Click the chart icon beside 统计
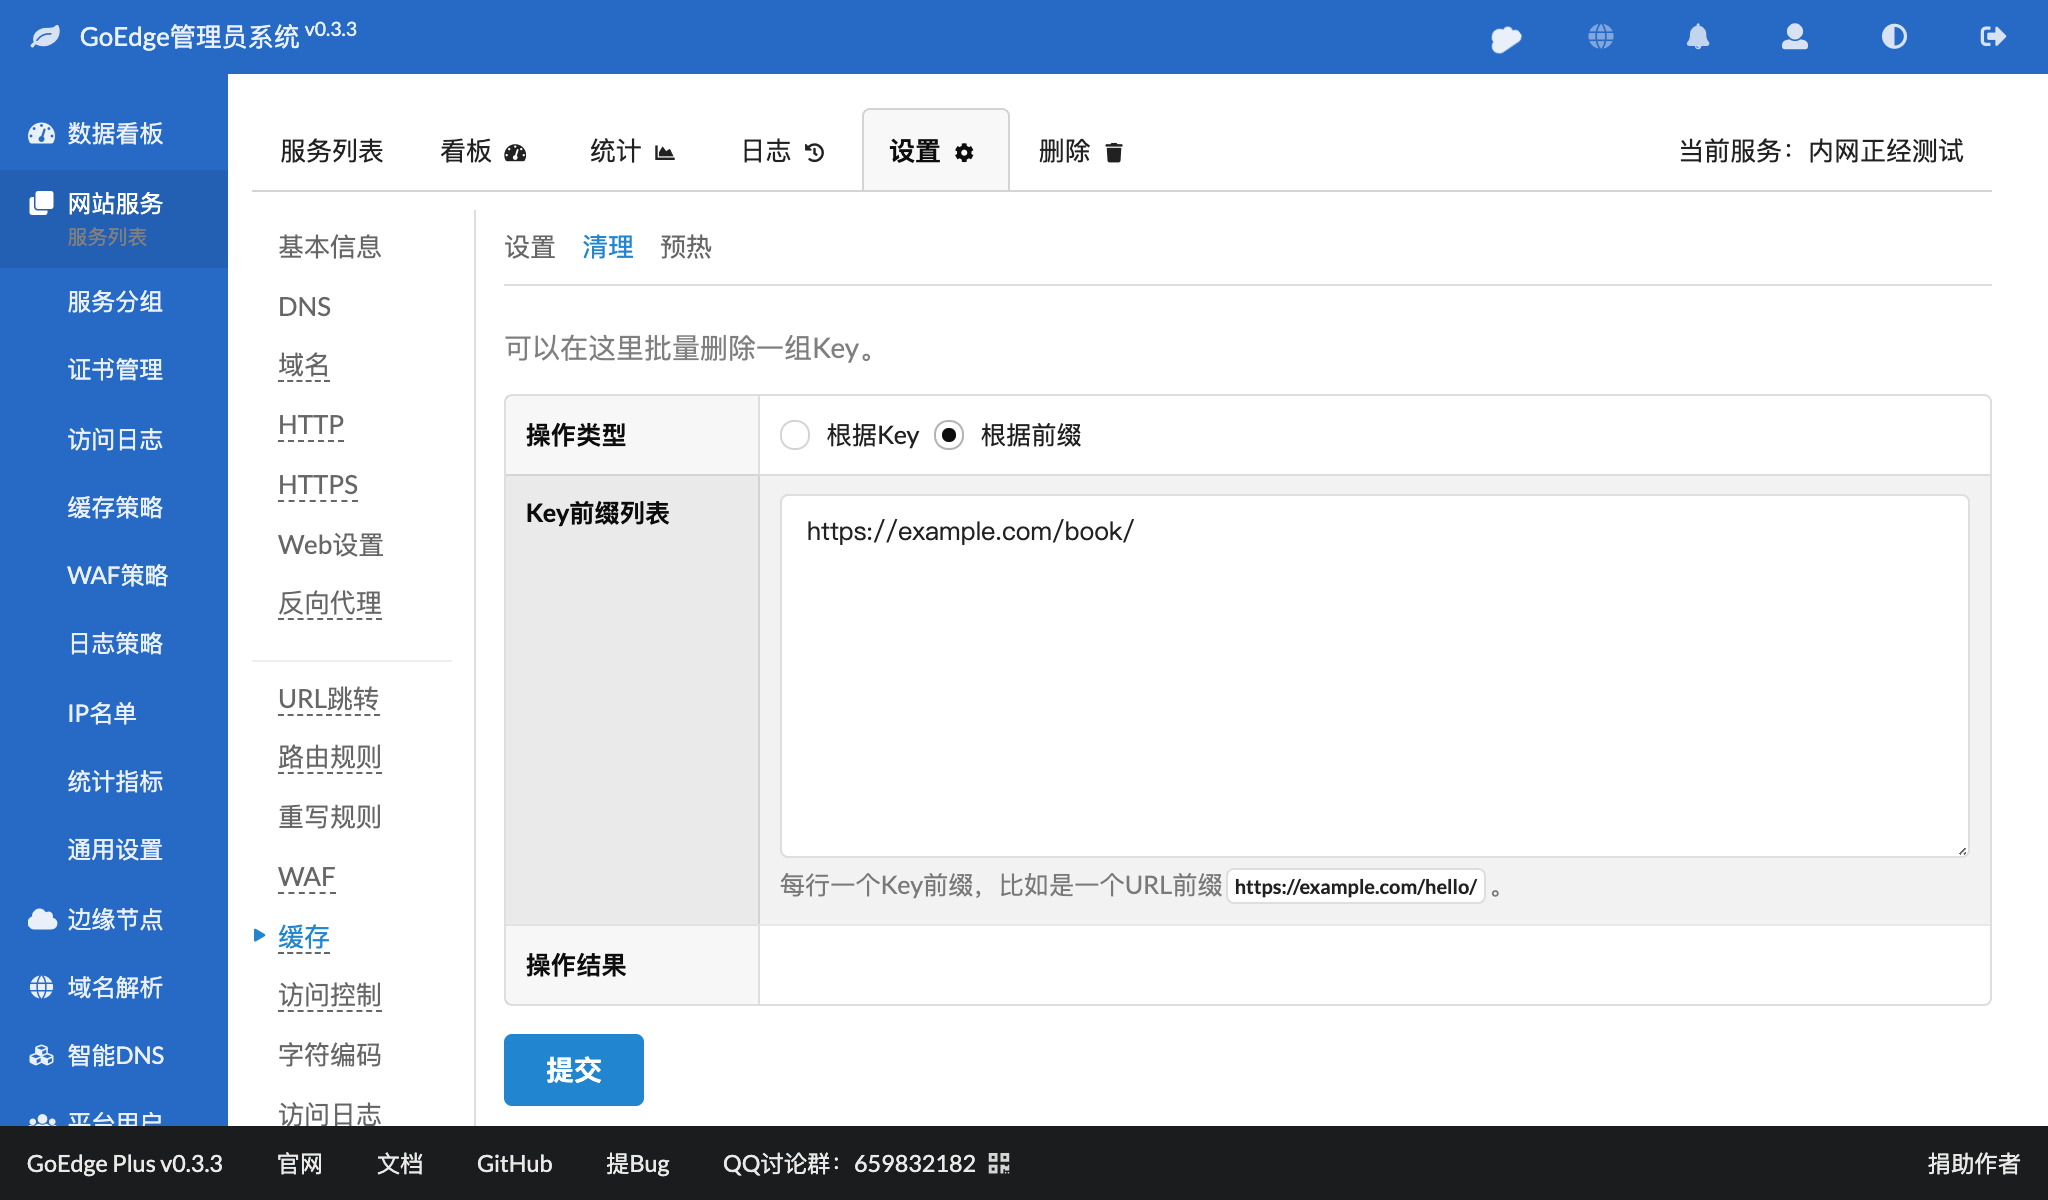This screenshot has height=1200, width=2048. click(x=665, y=152)
